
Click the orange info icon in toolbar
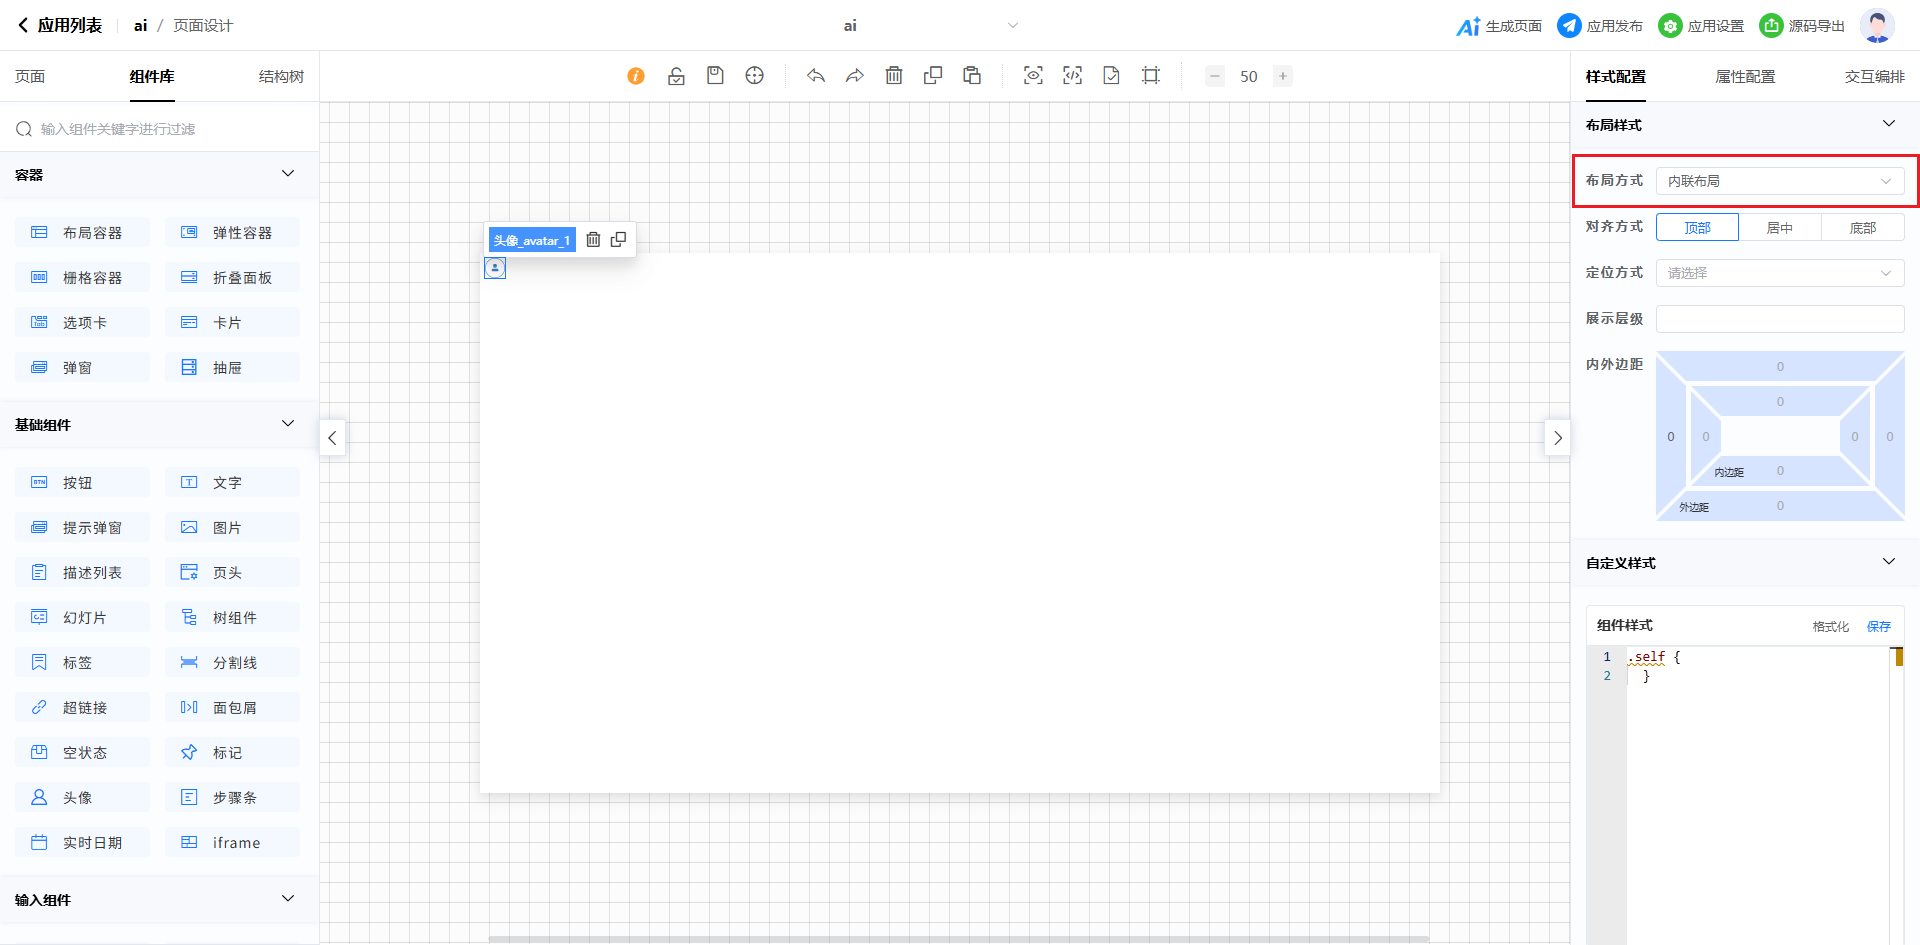[x=636, y=76]
